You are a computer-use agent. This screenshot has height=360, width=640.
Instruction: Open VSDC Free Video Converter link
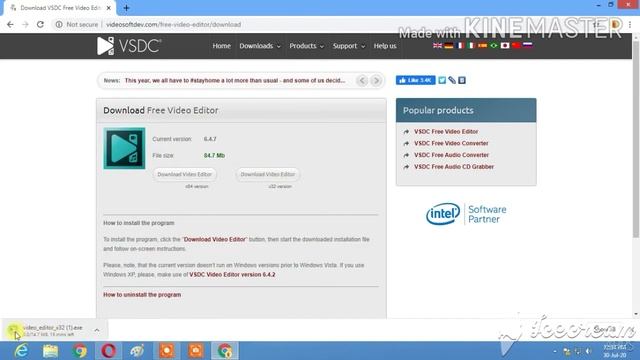[451, 143]
